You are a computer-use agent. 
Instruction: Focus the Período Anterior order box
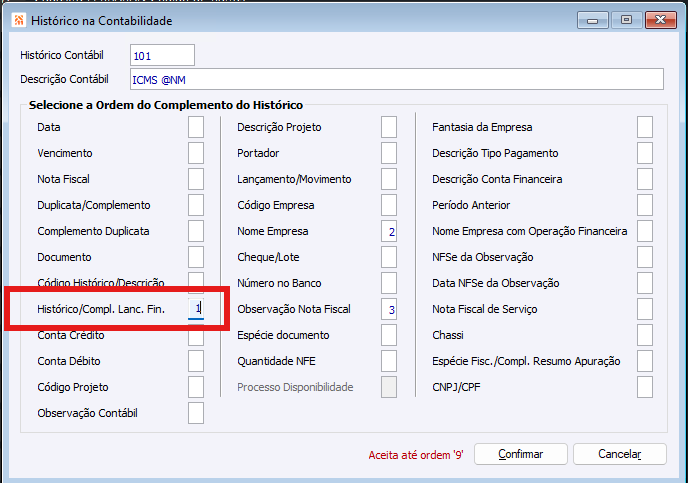click(x=645, y=205)
